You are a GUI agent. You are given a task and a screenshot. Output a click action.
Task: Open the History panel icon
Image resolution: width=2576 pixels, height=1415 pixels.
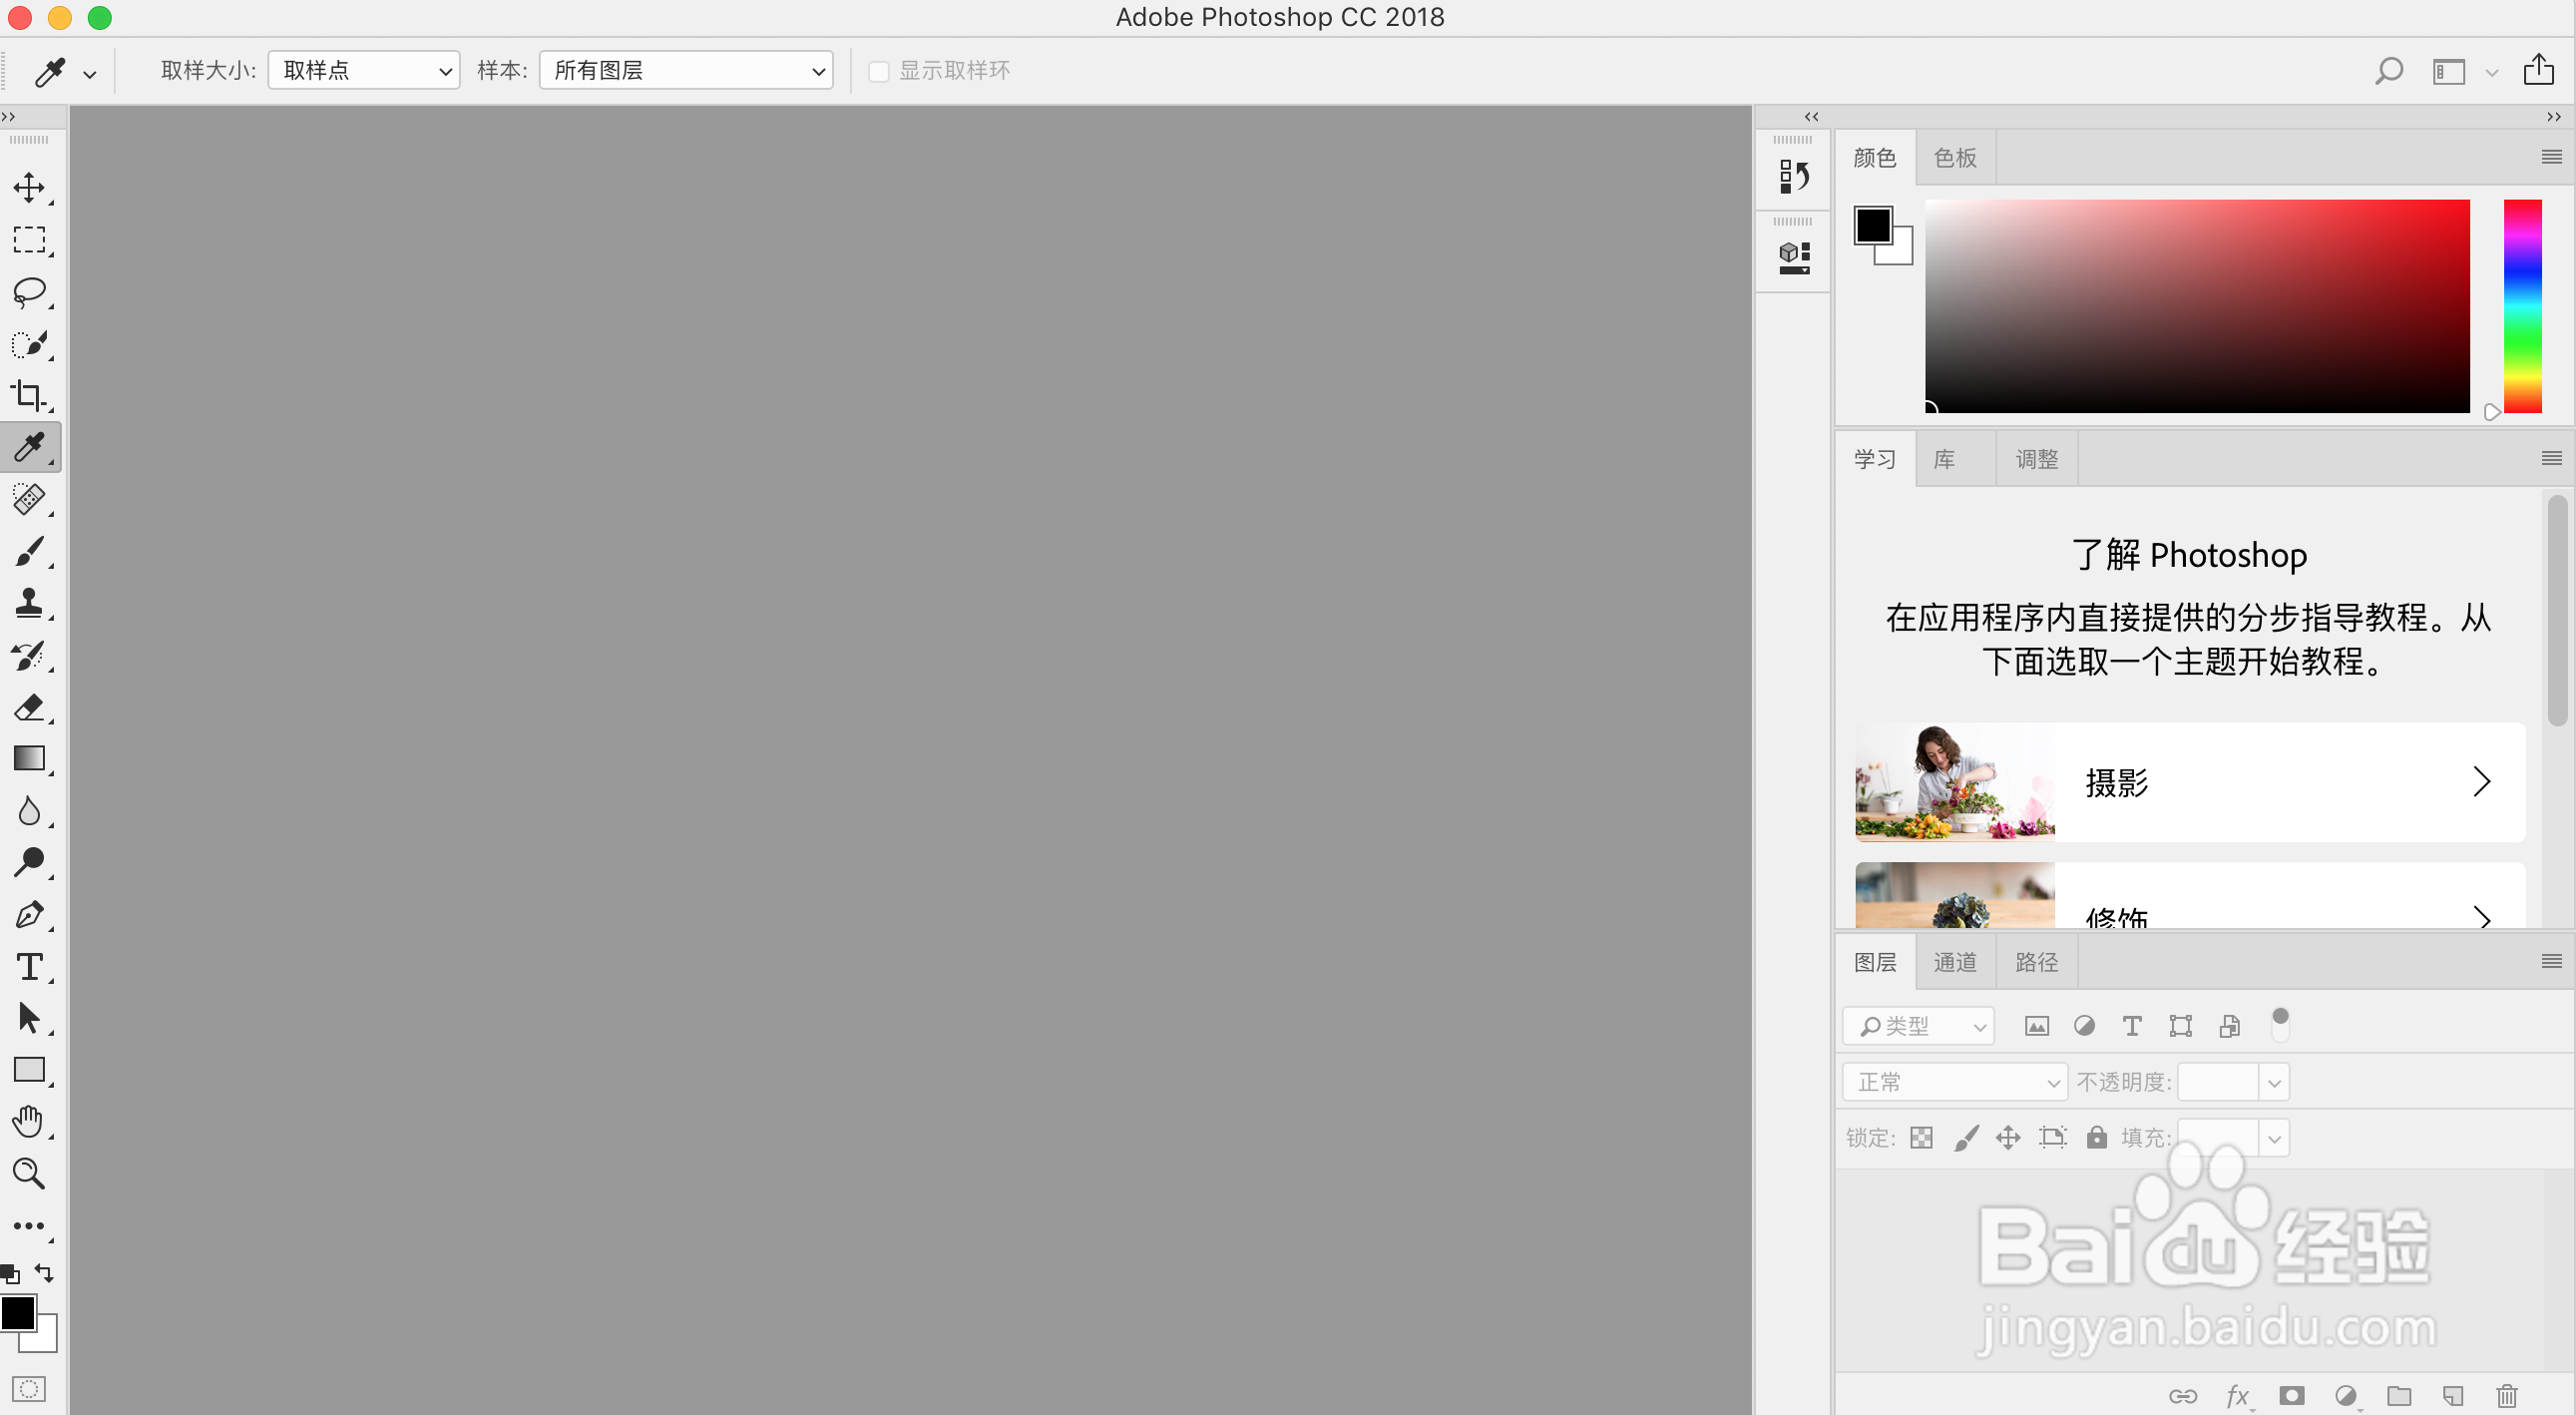point(1794,177)
